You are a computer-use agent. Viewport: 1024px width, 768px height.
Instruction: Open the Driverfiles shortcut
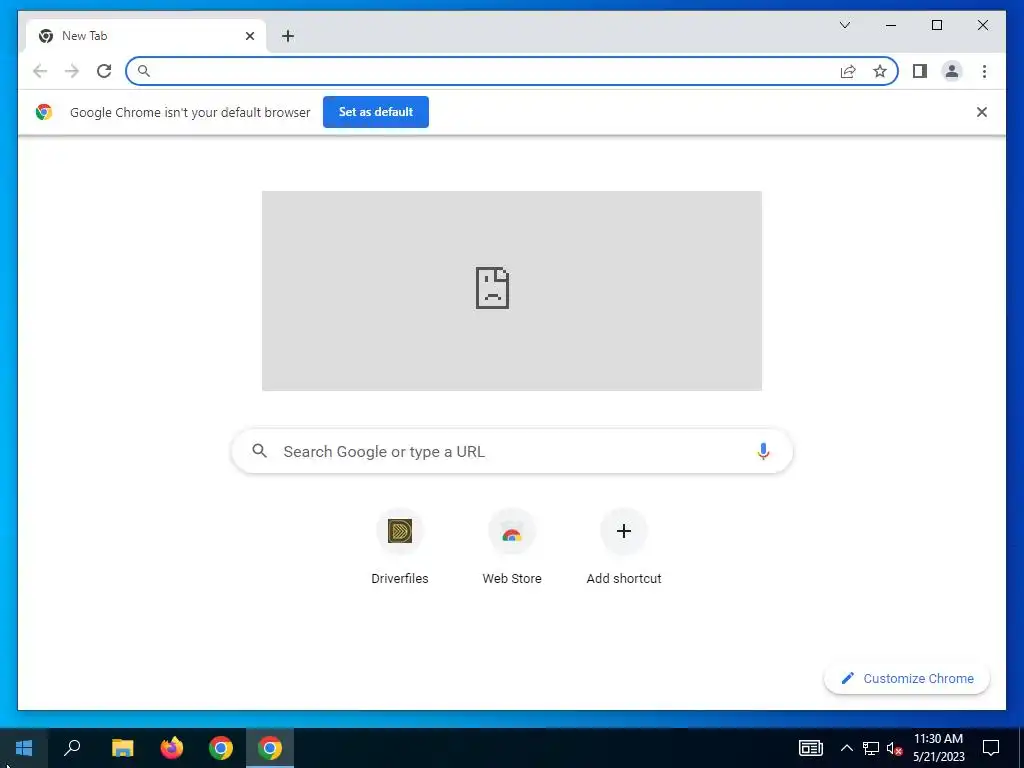pos(400,547)
